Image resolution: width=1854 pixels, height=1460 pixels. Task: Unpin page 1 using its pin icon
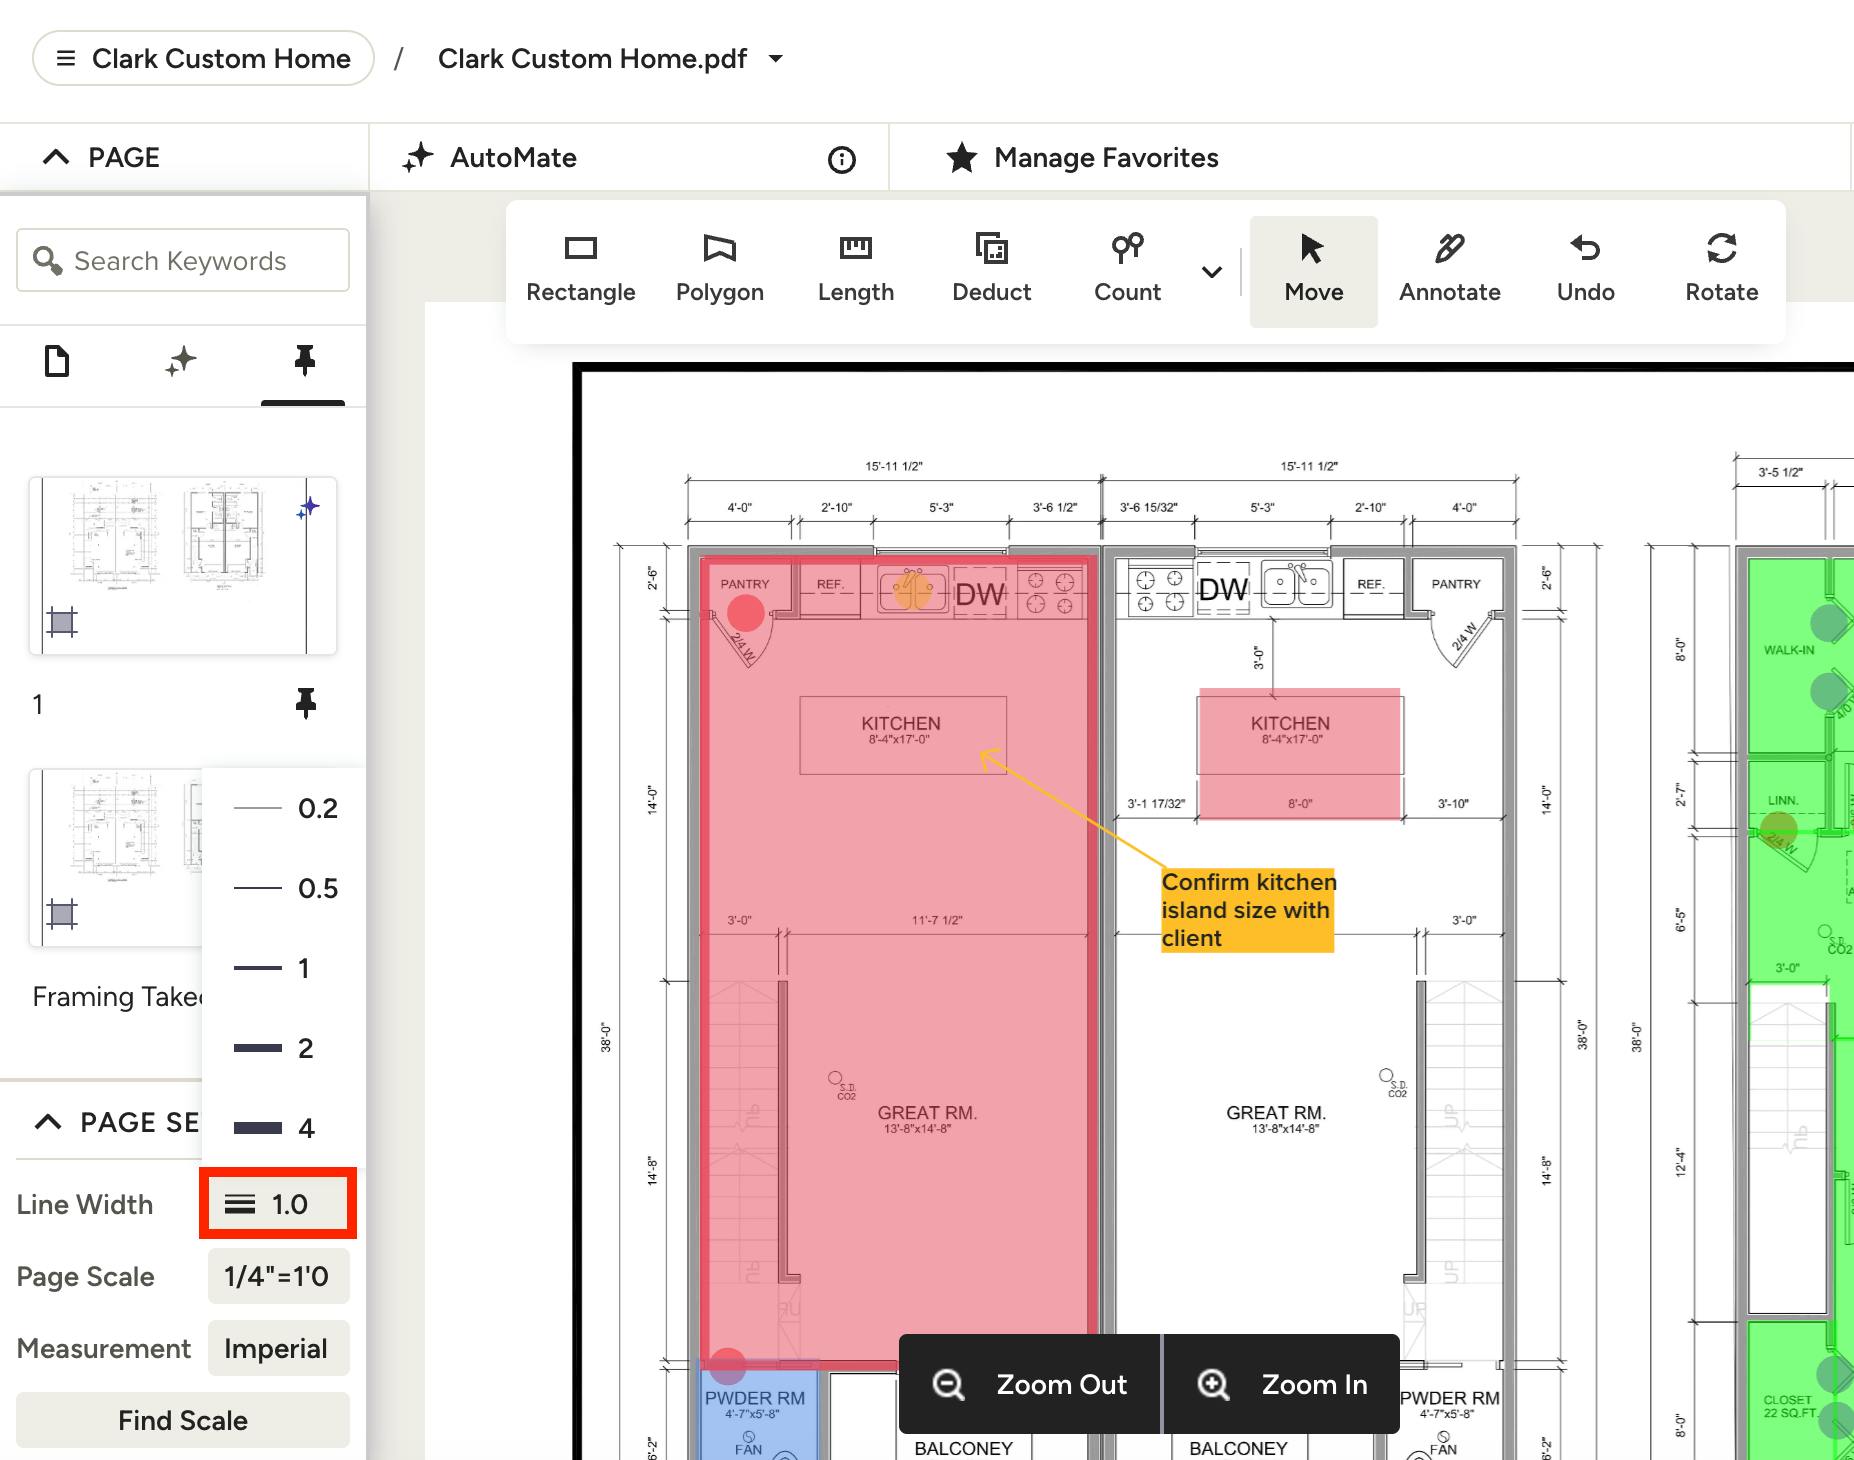pos(306,704)
